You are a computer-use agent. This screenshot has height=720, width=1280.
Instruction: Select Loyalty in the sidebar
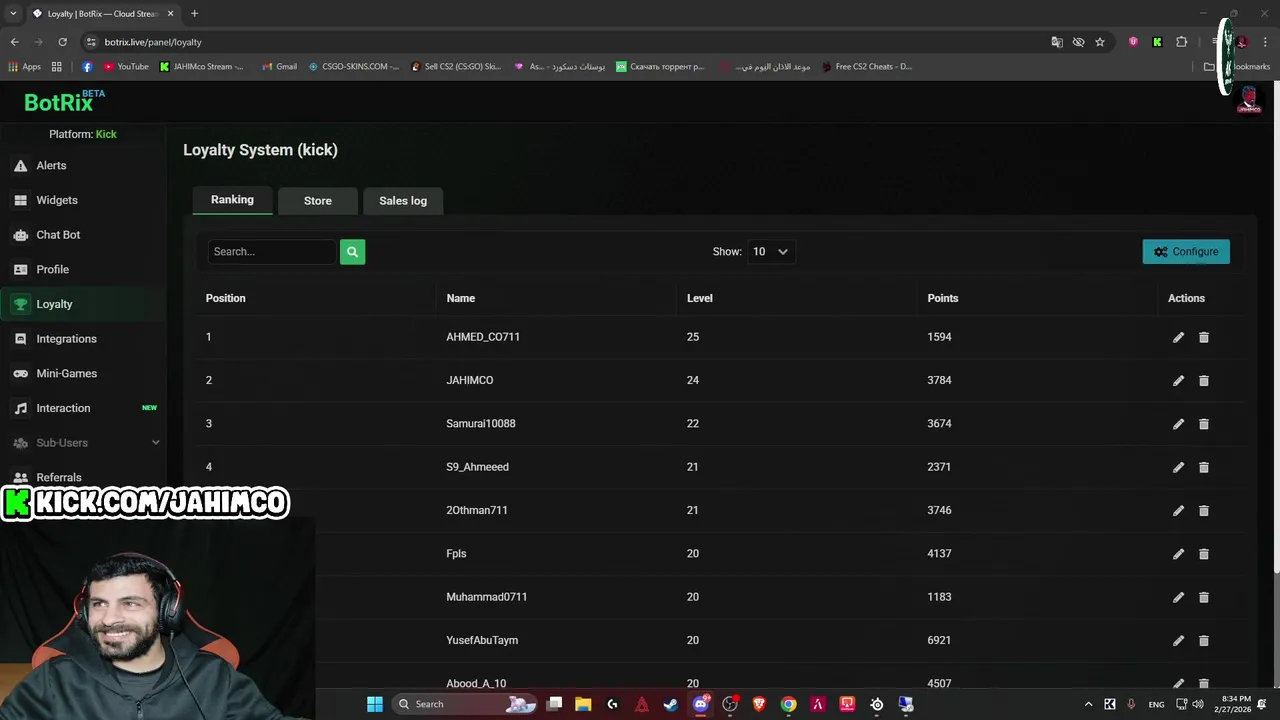click(x=82, y=304)
